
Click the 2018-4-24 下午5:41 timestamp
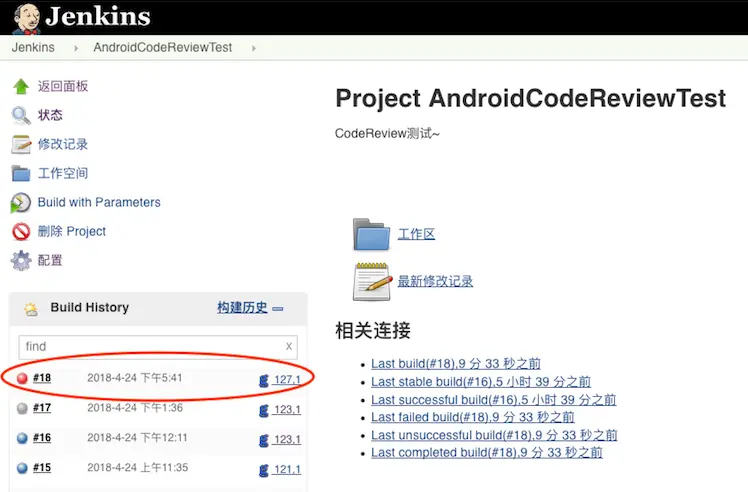click(x=135, y=378)
